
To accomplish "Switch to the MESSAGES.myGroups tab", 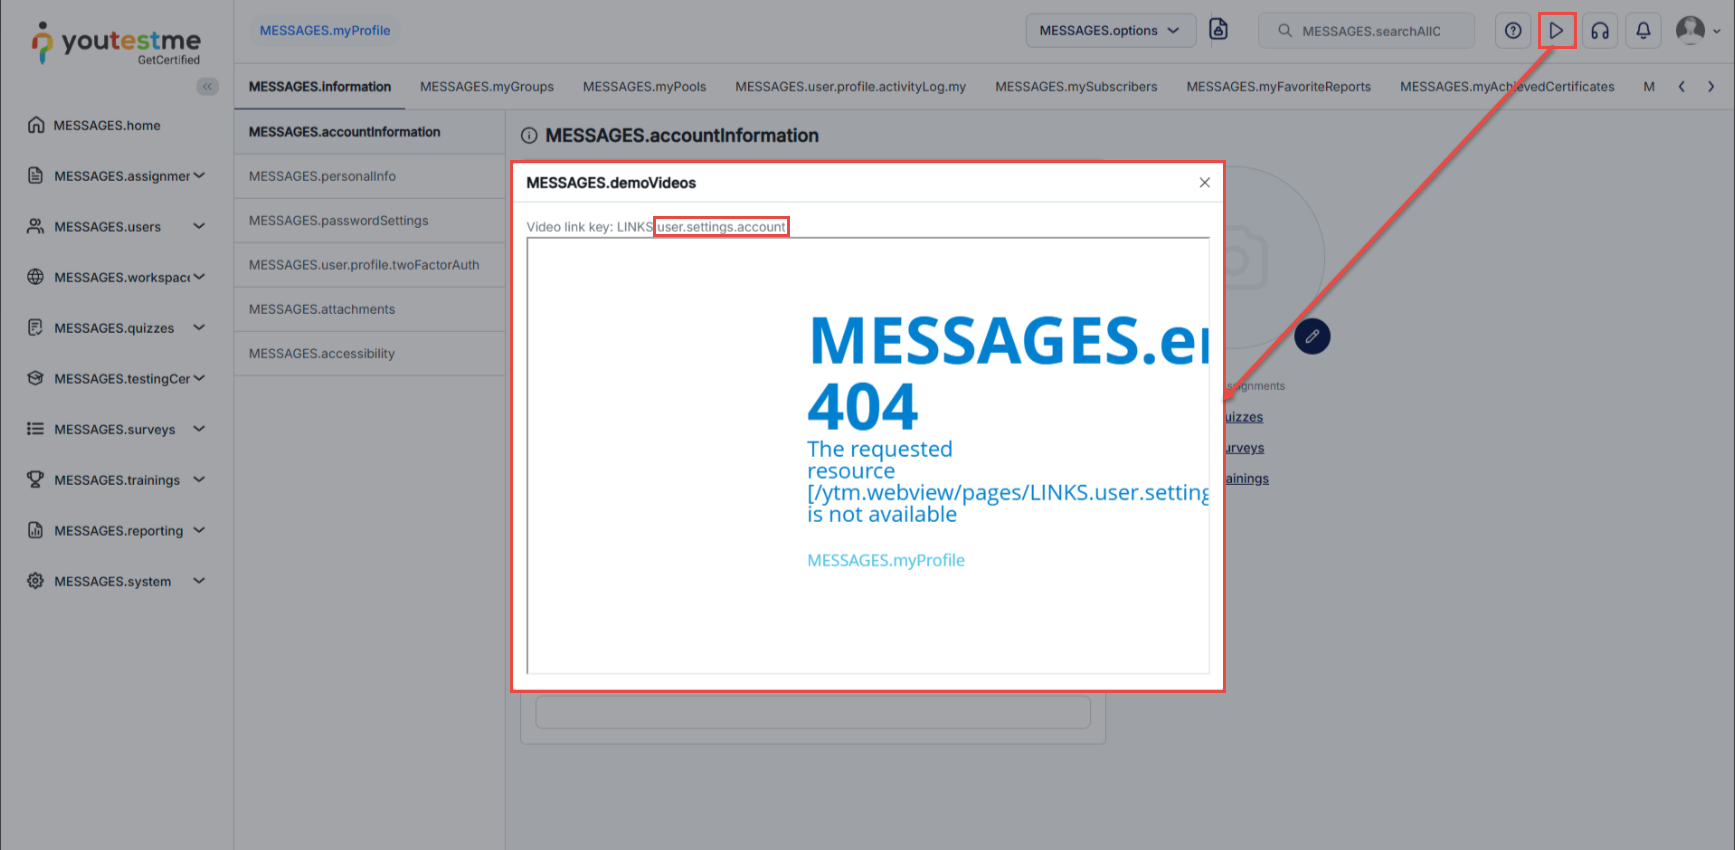I will [x=487, y=87].
